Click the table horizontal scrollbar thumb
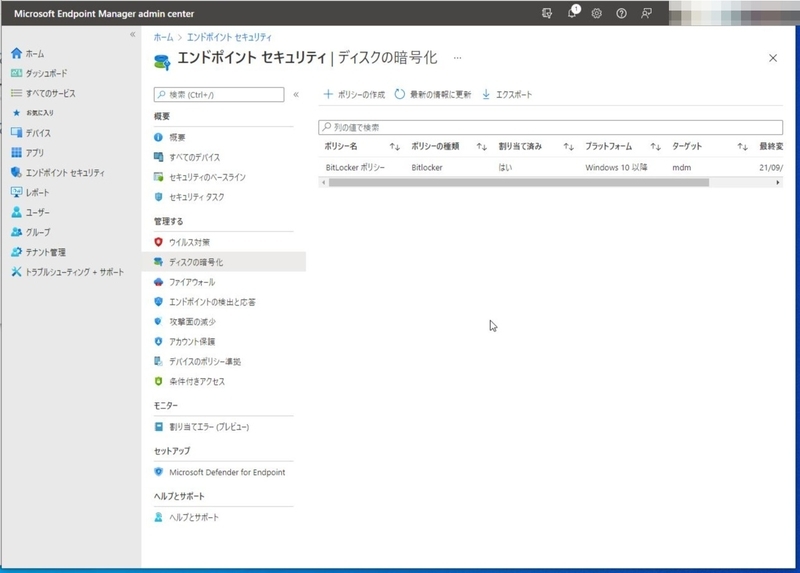This screenshot has width=800, height=573. click(519, 182)
